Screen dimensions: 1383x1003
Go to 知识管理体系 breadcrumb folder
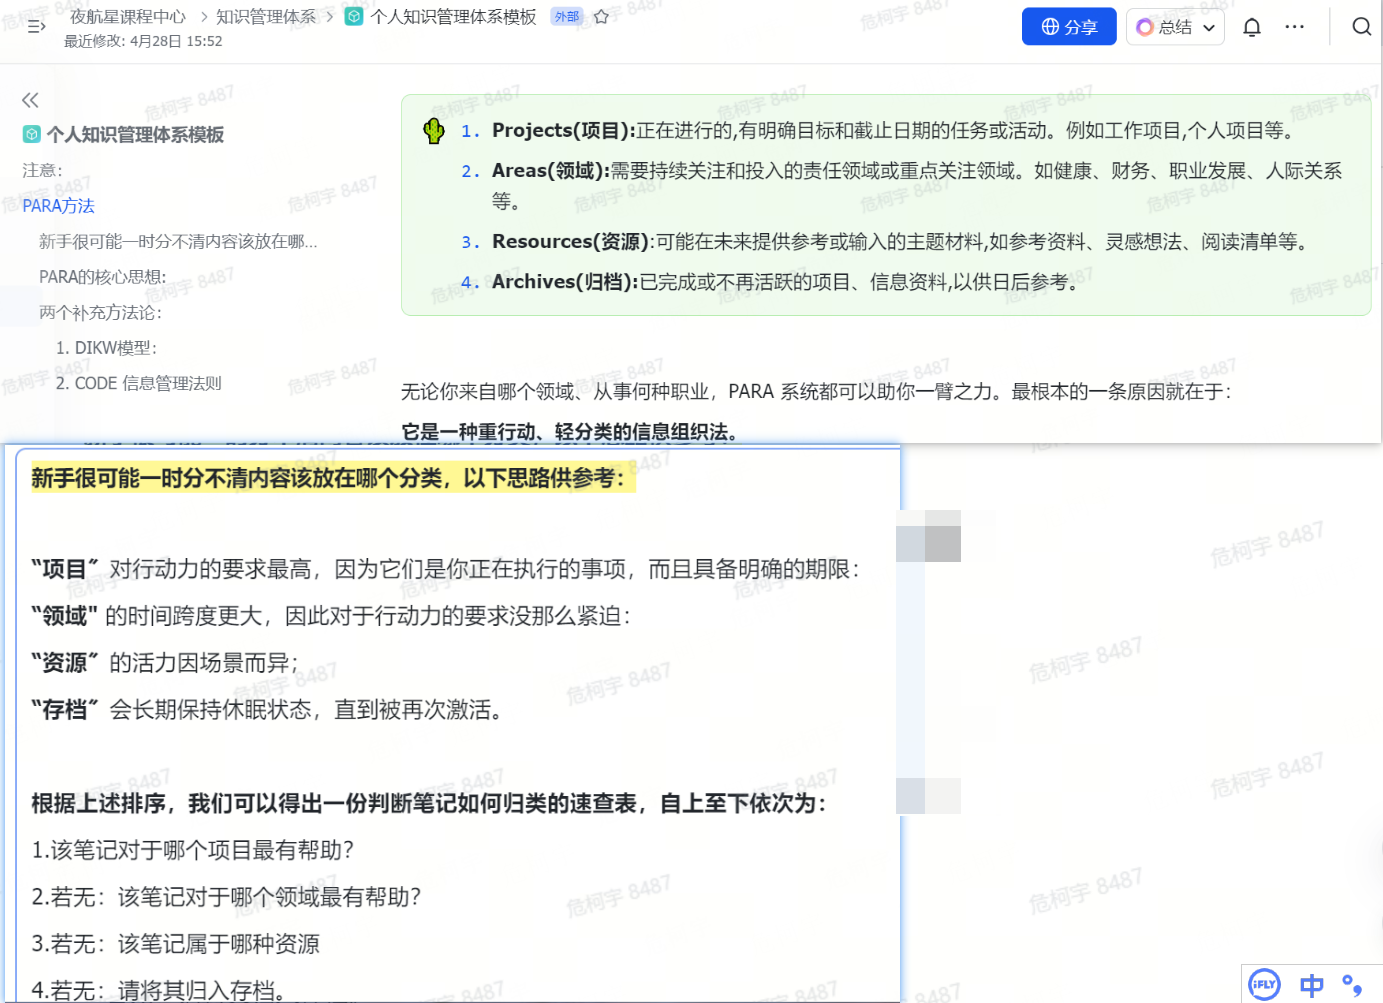[266, 17]
